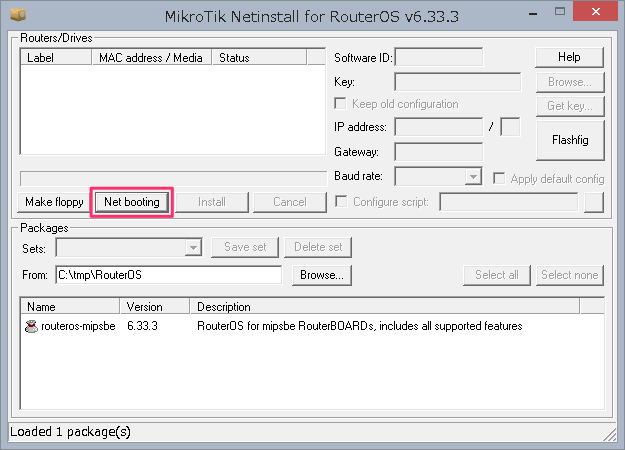Tick the Configure script checkbox
This screenshot has width=625, height=450.
341,201
